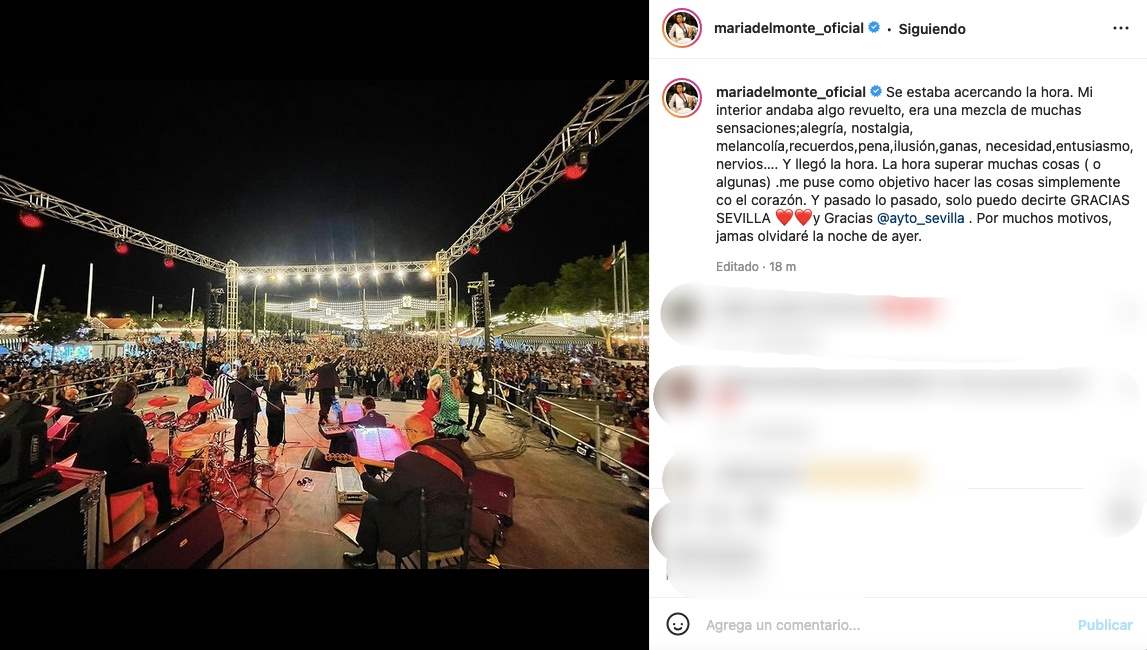Click the verified badge in the caption
The height and width of the screenshot is (650, 1147).
point(876,91)
